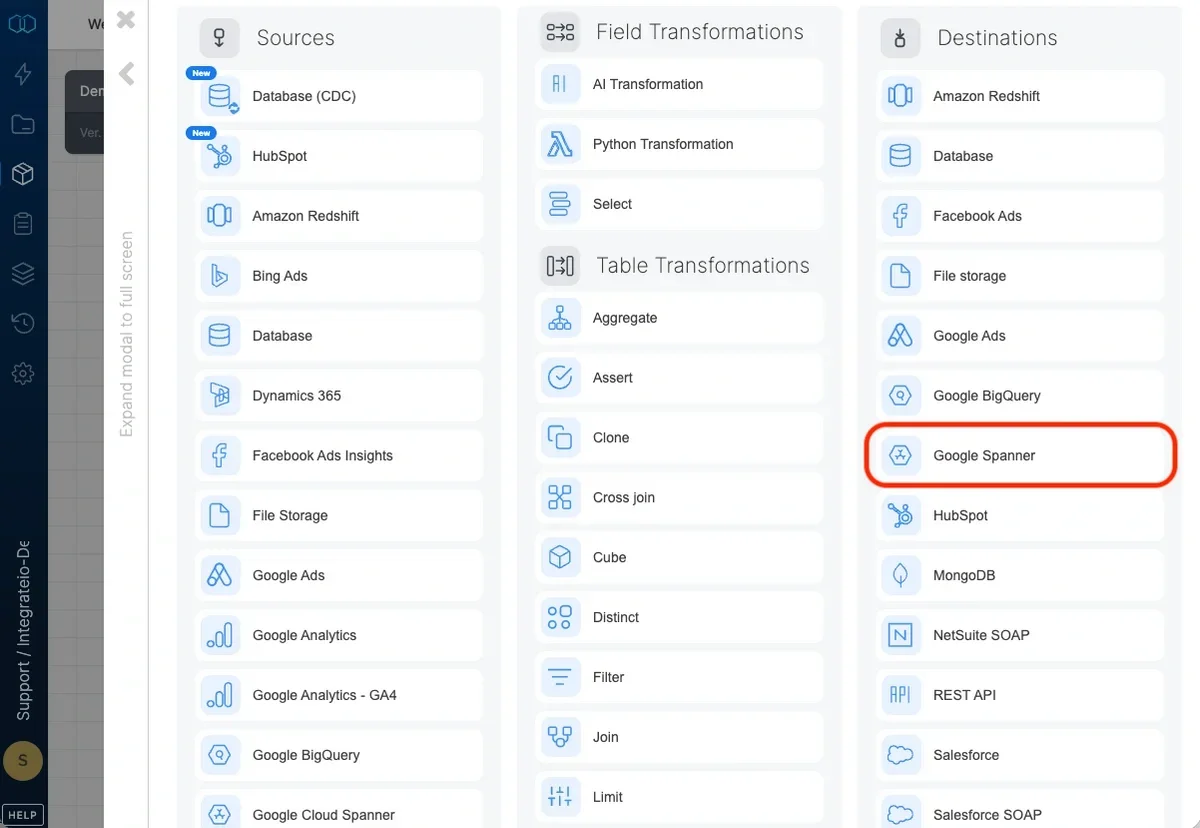
Task: Add a Select field transformation
Action: [679, 204]
